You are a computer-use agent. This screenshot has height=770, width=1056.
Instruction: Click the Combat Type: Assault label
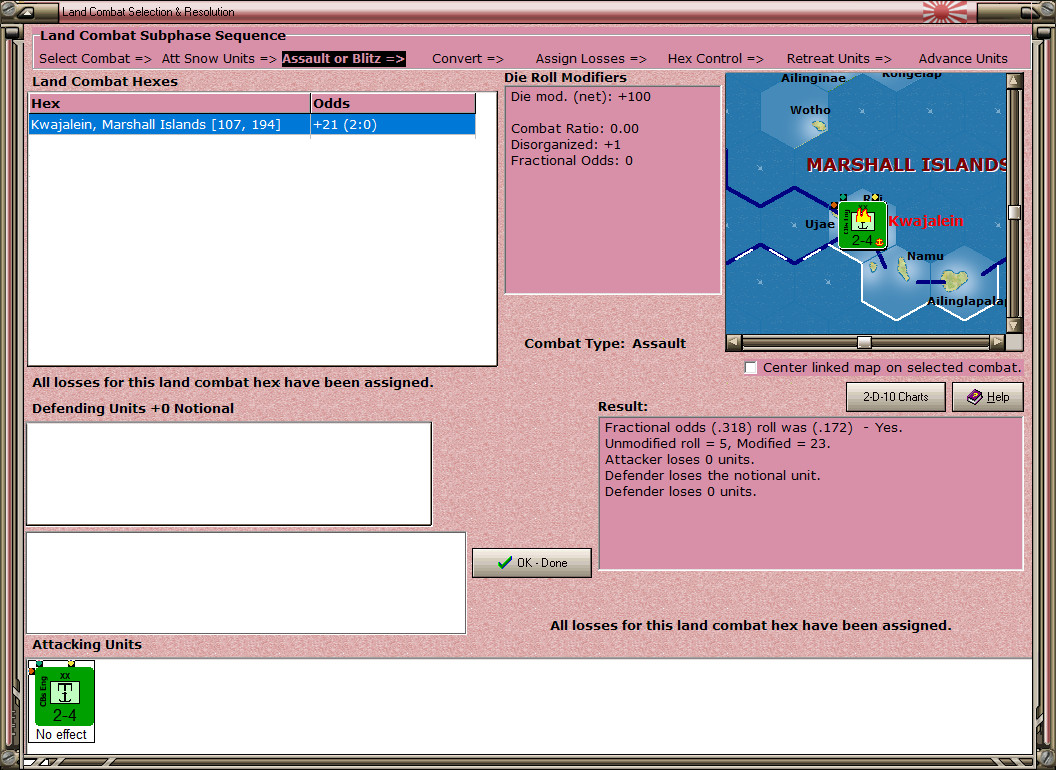[x=605, y=344]
